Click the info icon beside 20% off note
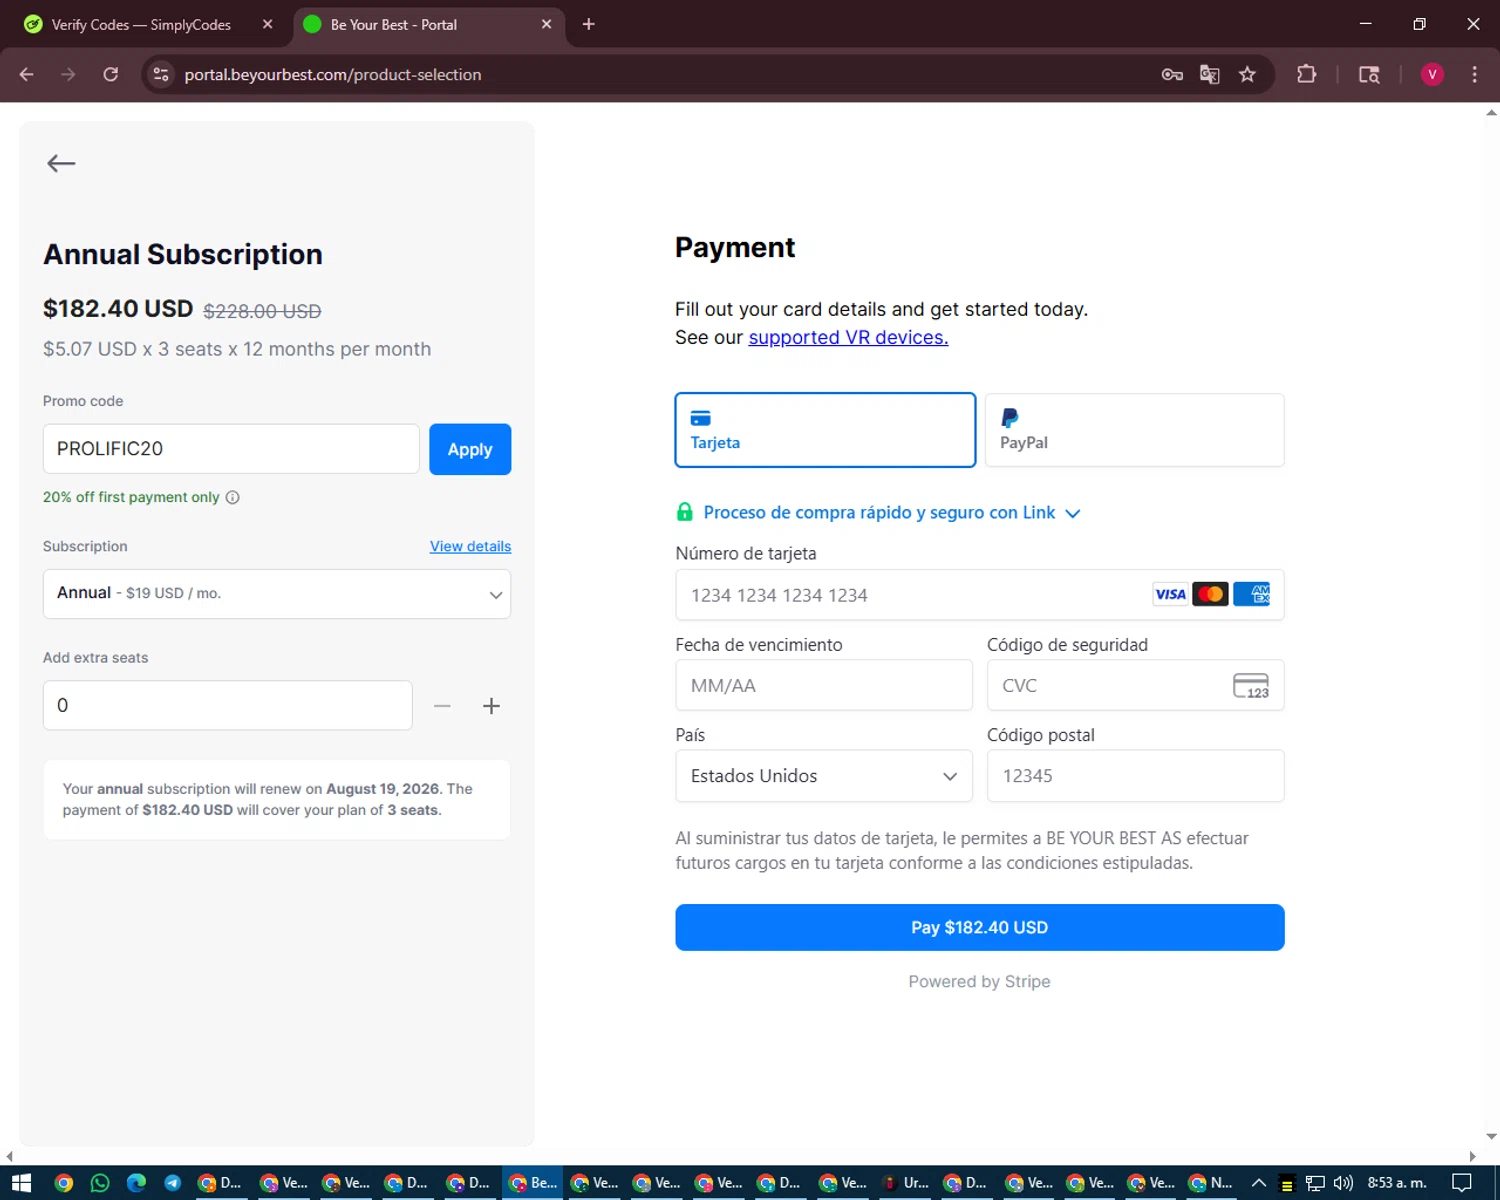1500x1200 pixels. click(x=233, y=497)
